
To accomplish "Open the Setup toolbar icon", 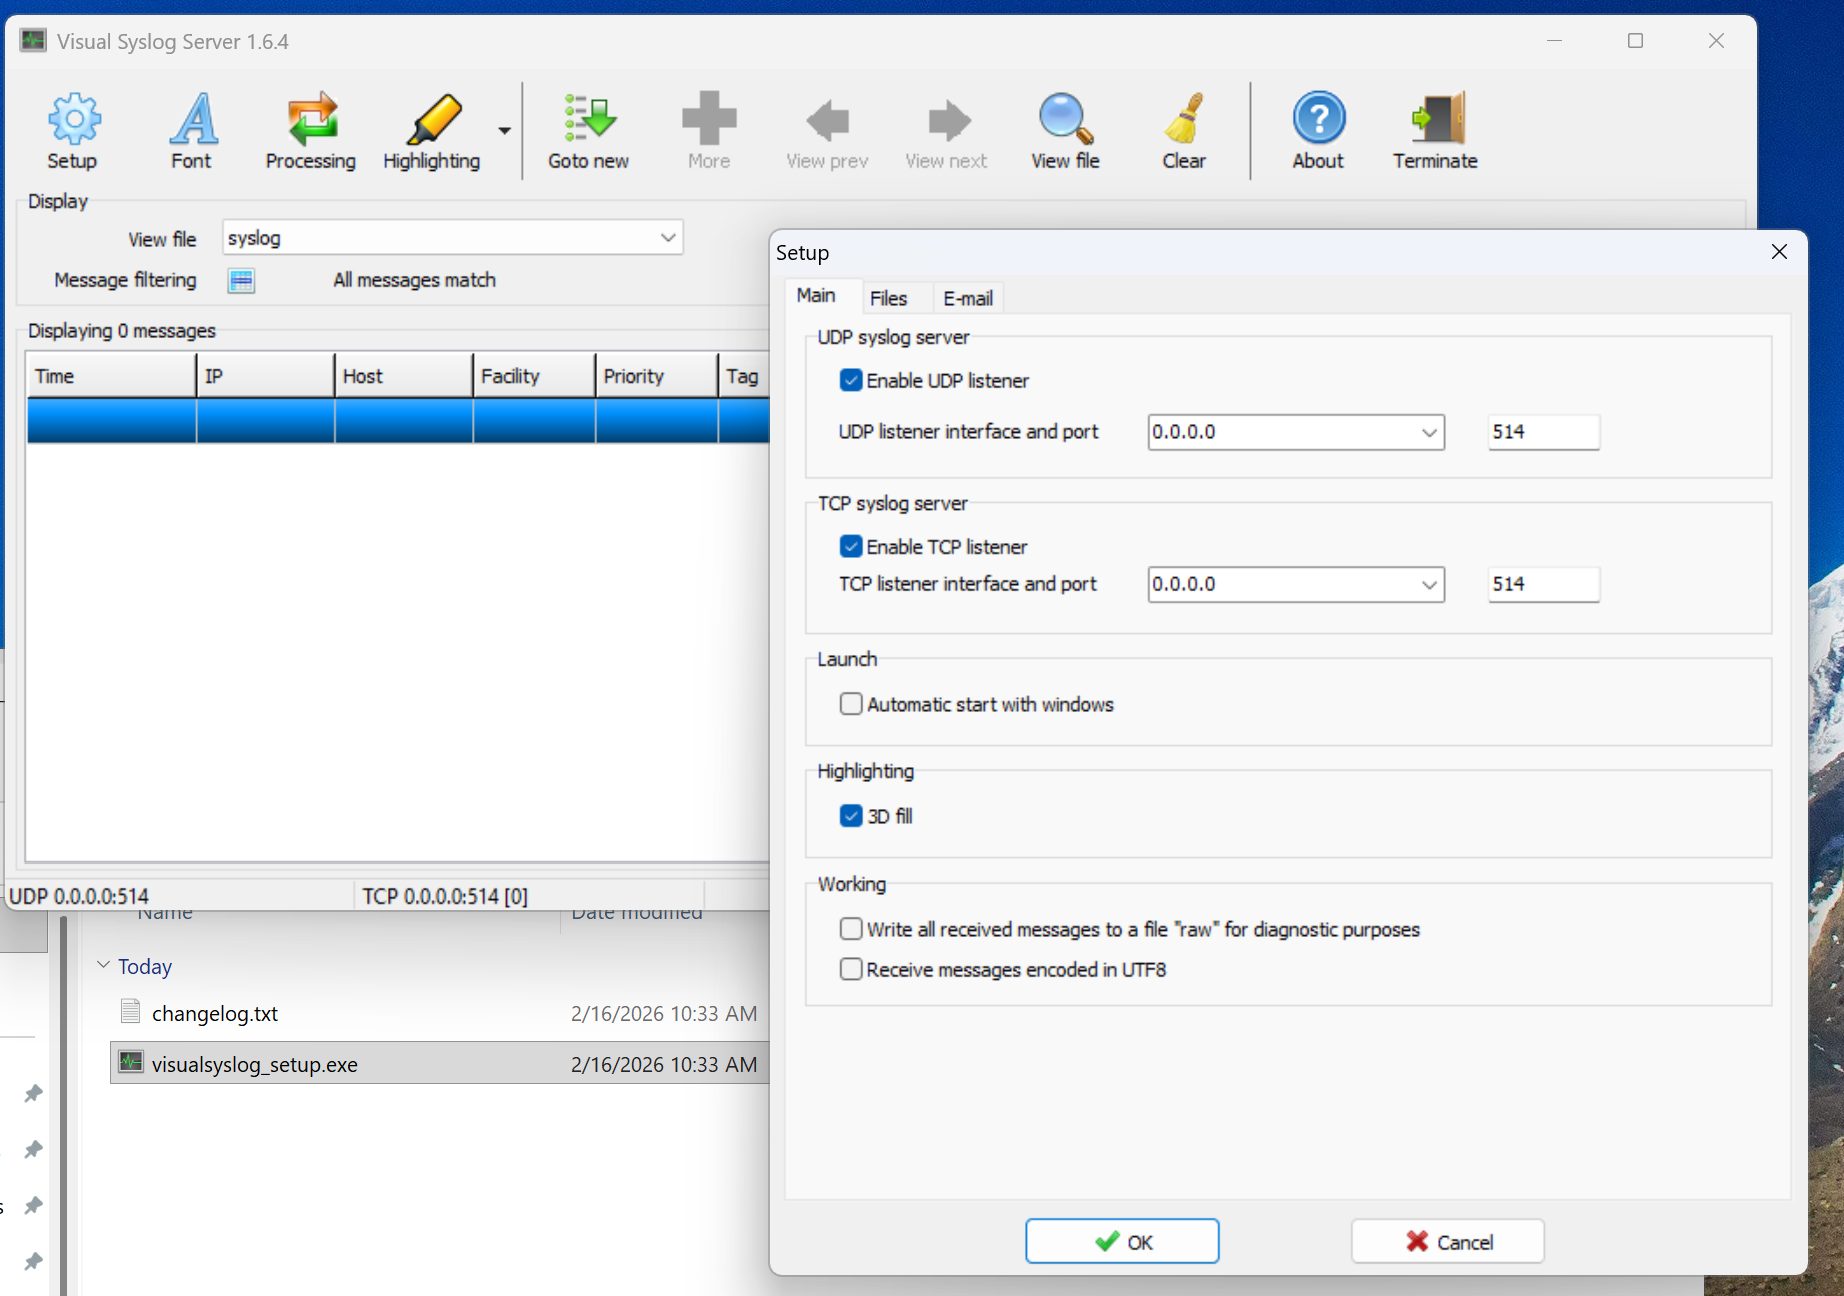I will (72, 130).
